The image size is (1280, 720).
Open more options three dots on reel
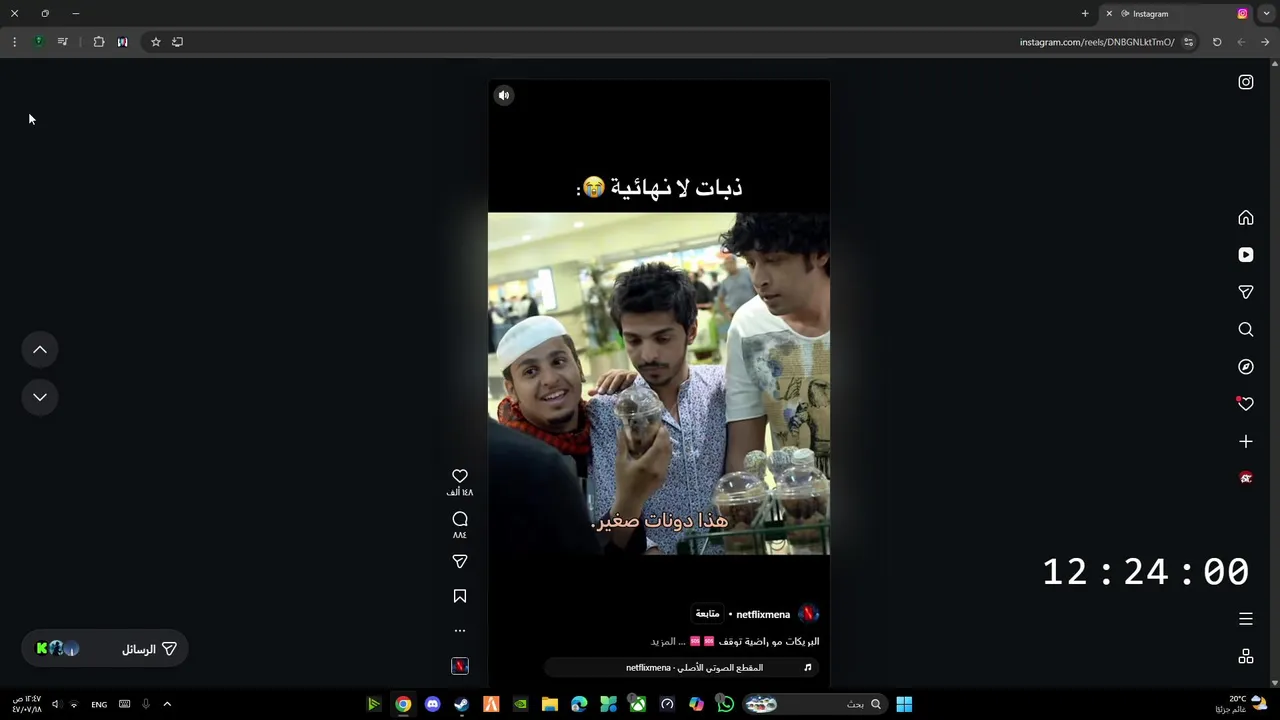[460, 631]
